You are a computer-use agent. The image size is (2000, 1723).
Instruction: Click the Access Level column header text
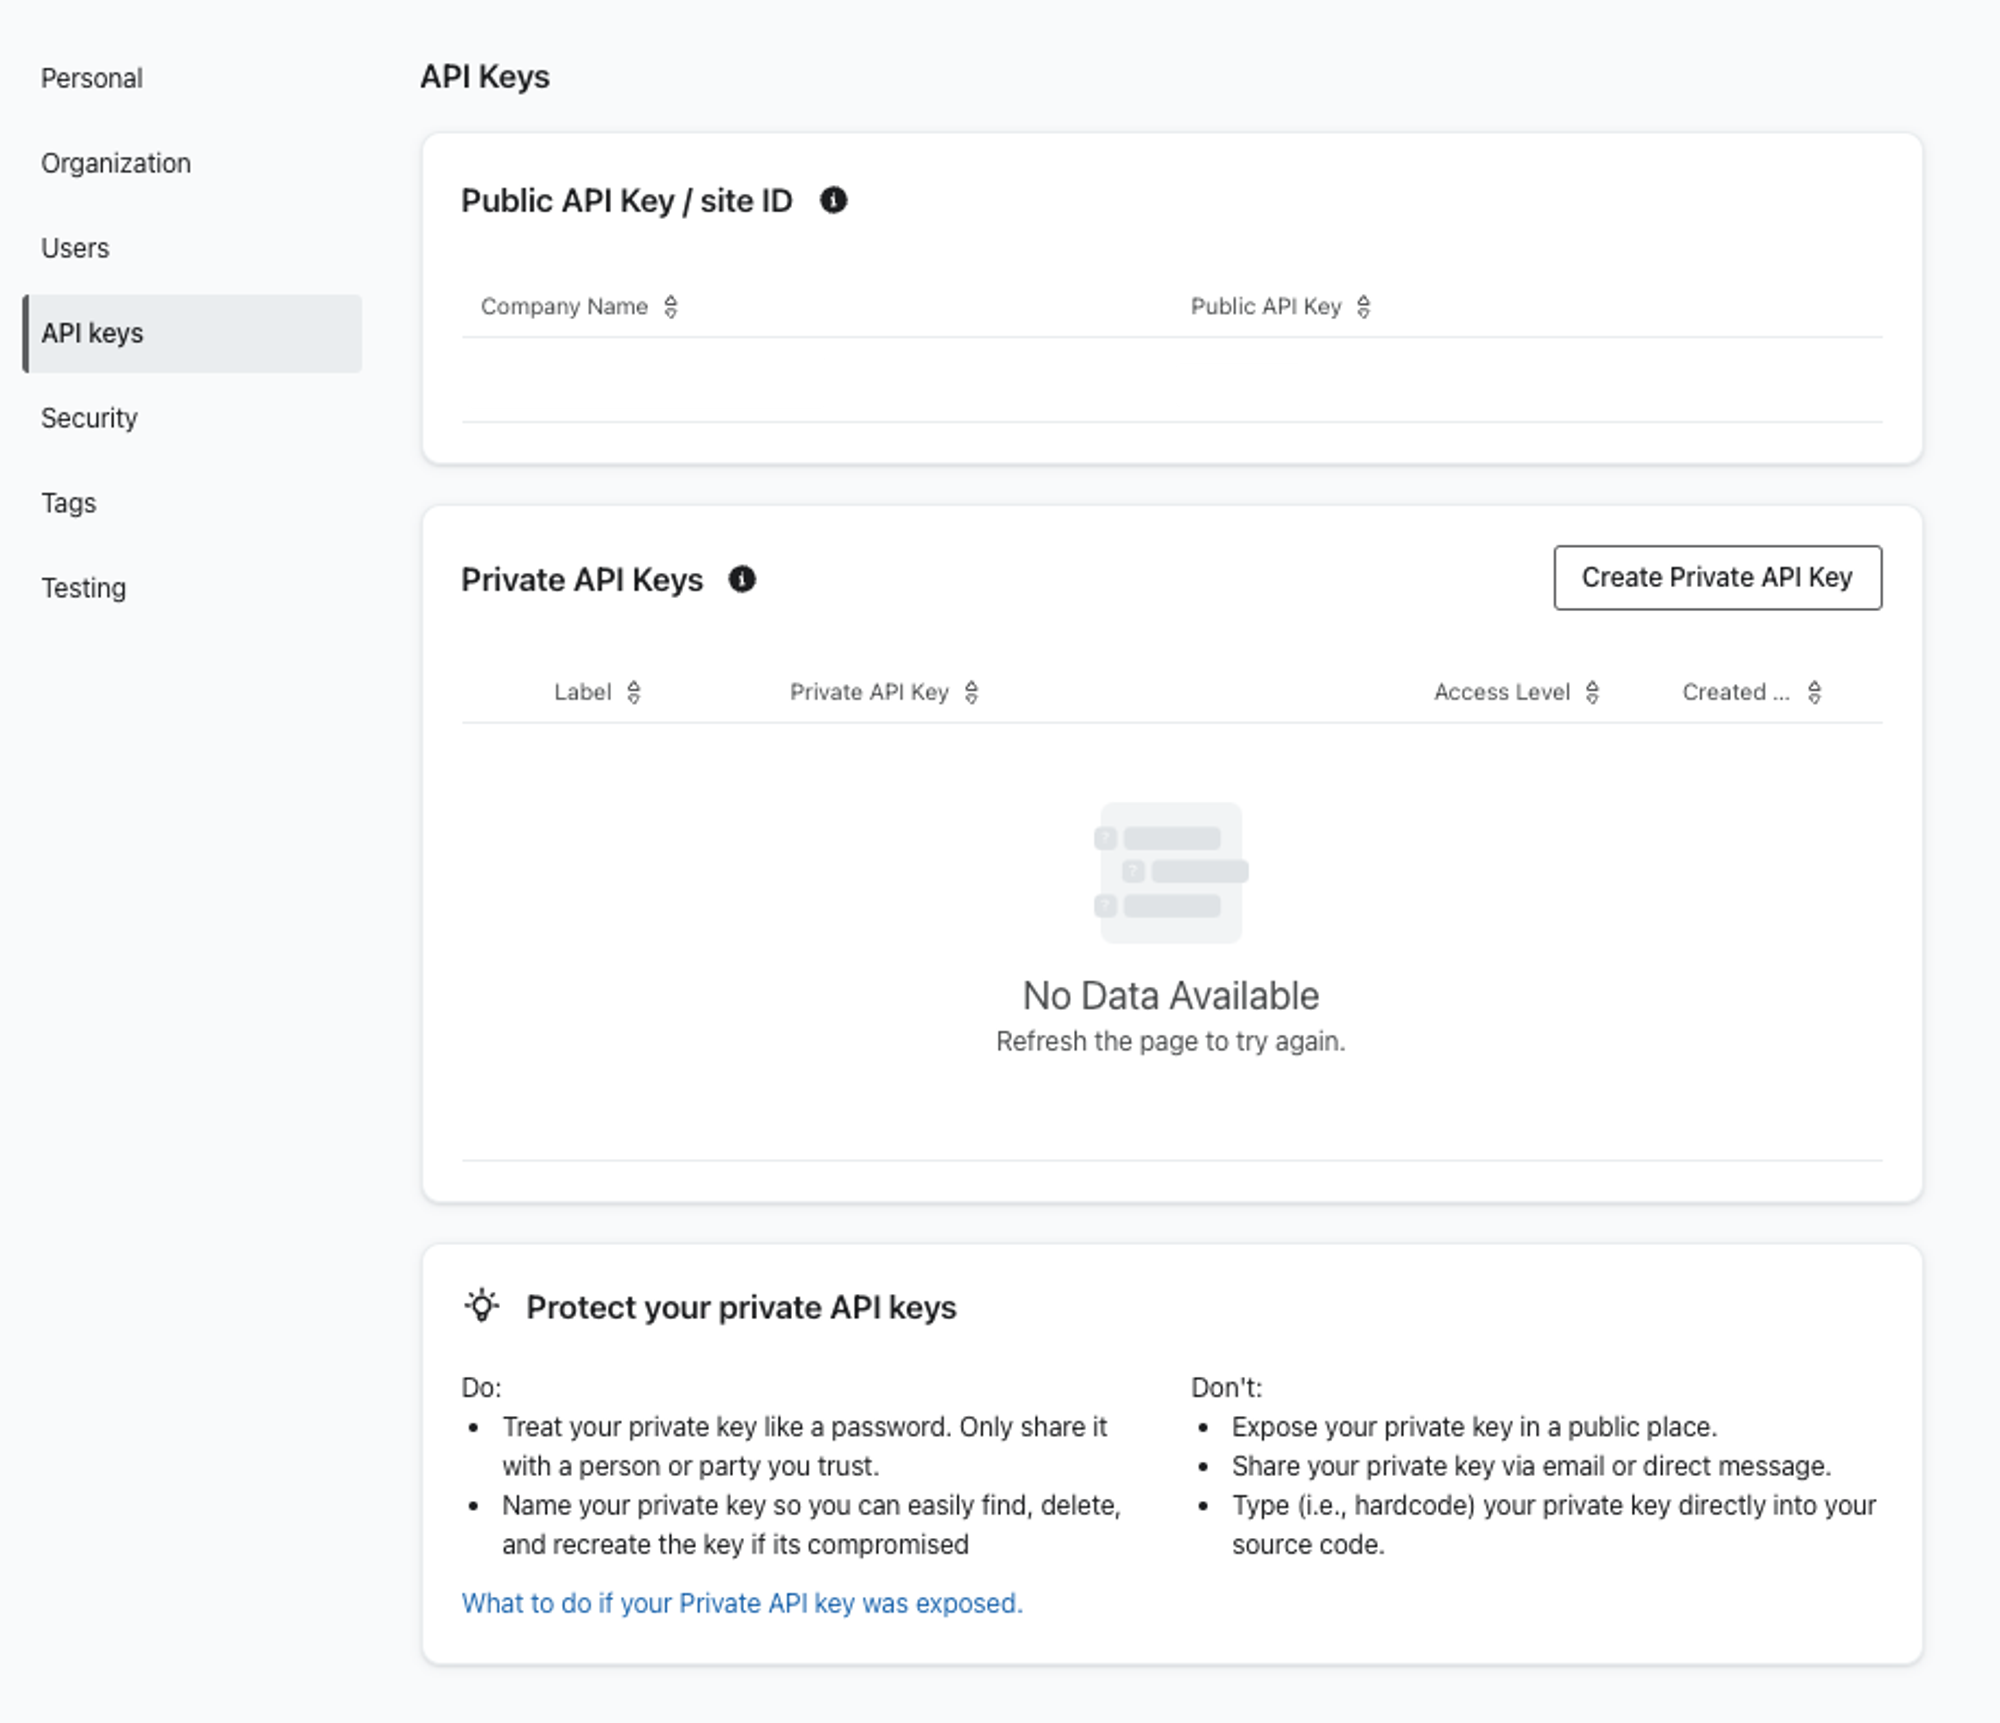1502,692
